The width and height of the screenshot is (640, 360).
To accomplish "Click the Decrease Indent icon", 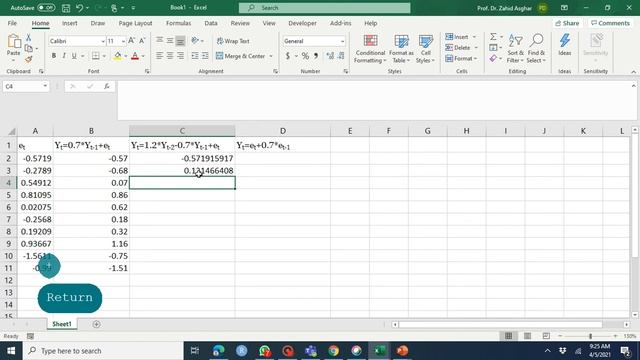I will point(195,56).
